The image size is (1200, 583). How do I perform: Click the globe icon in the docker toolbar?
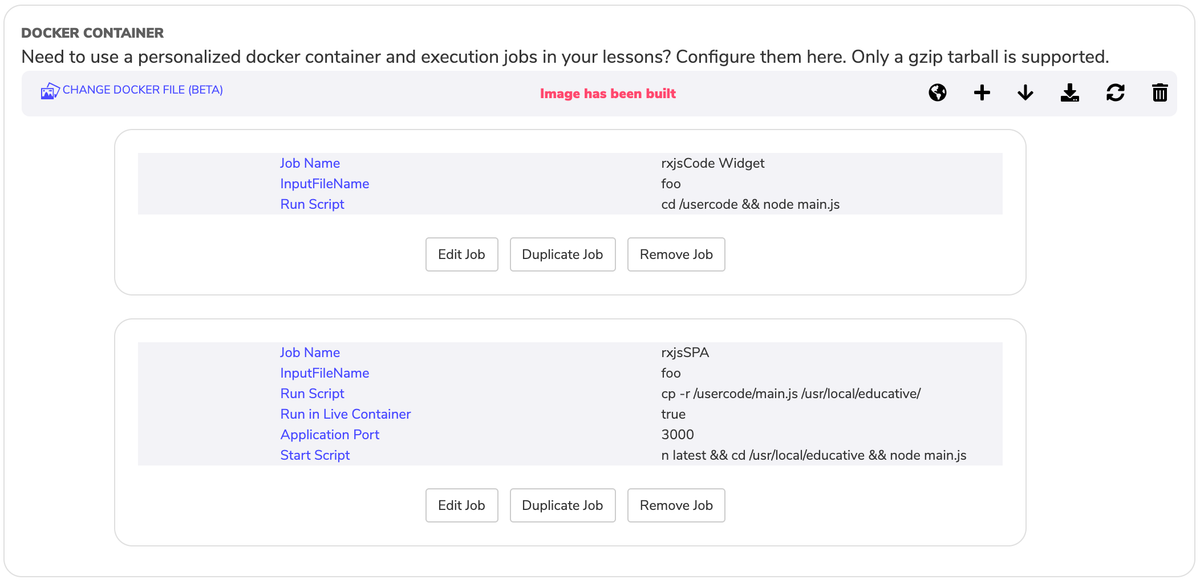(x=938, y=93)
